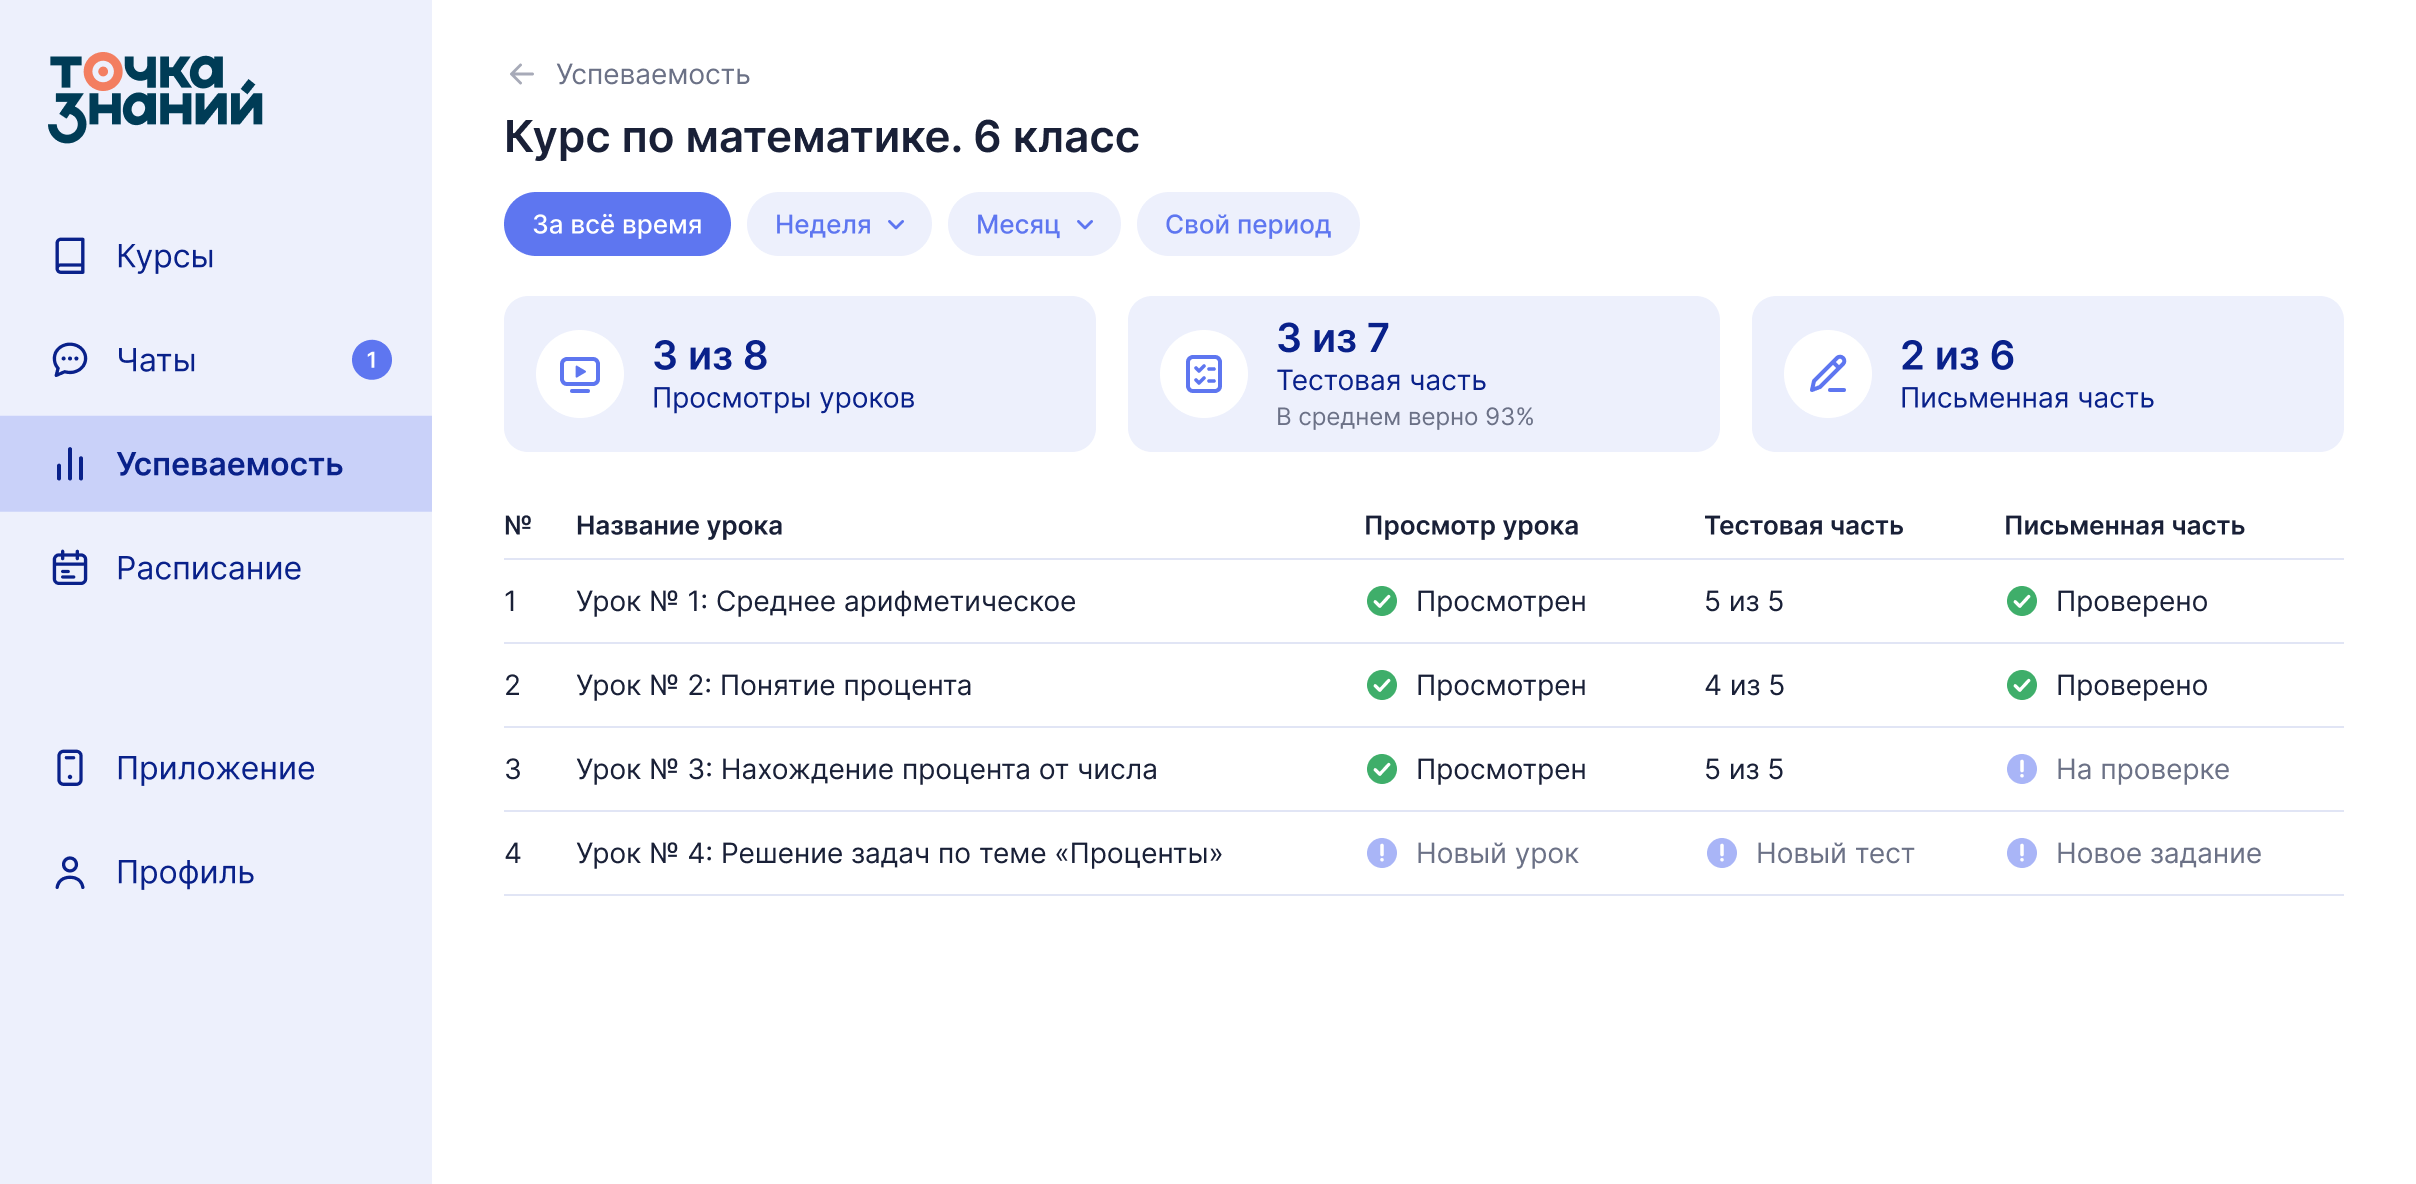Click the Название урока column header
Image resolution: width=2416 pixels, height=1184 pixels.
[x=679, y=525]
